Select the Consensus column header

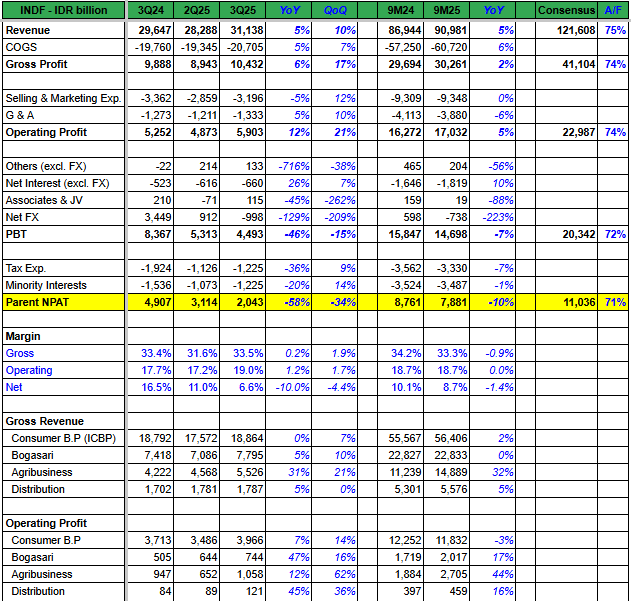[566, 10]
